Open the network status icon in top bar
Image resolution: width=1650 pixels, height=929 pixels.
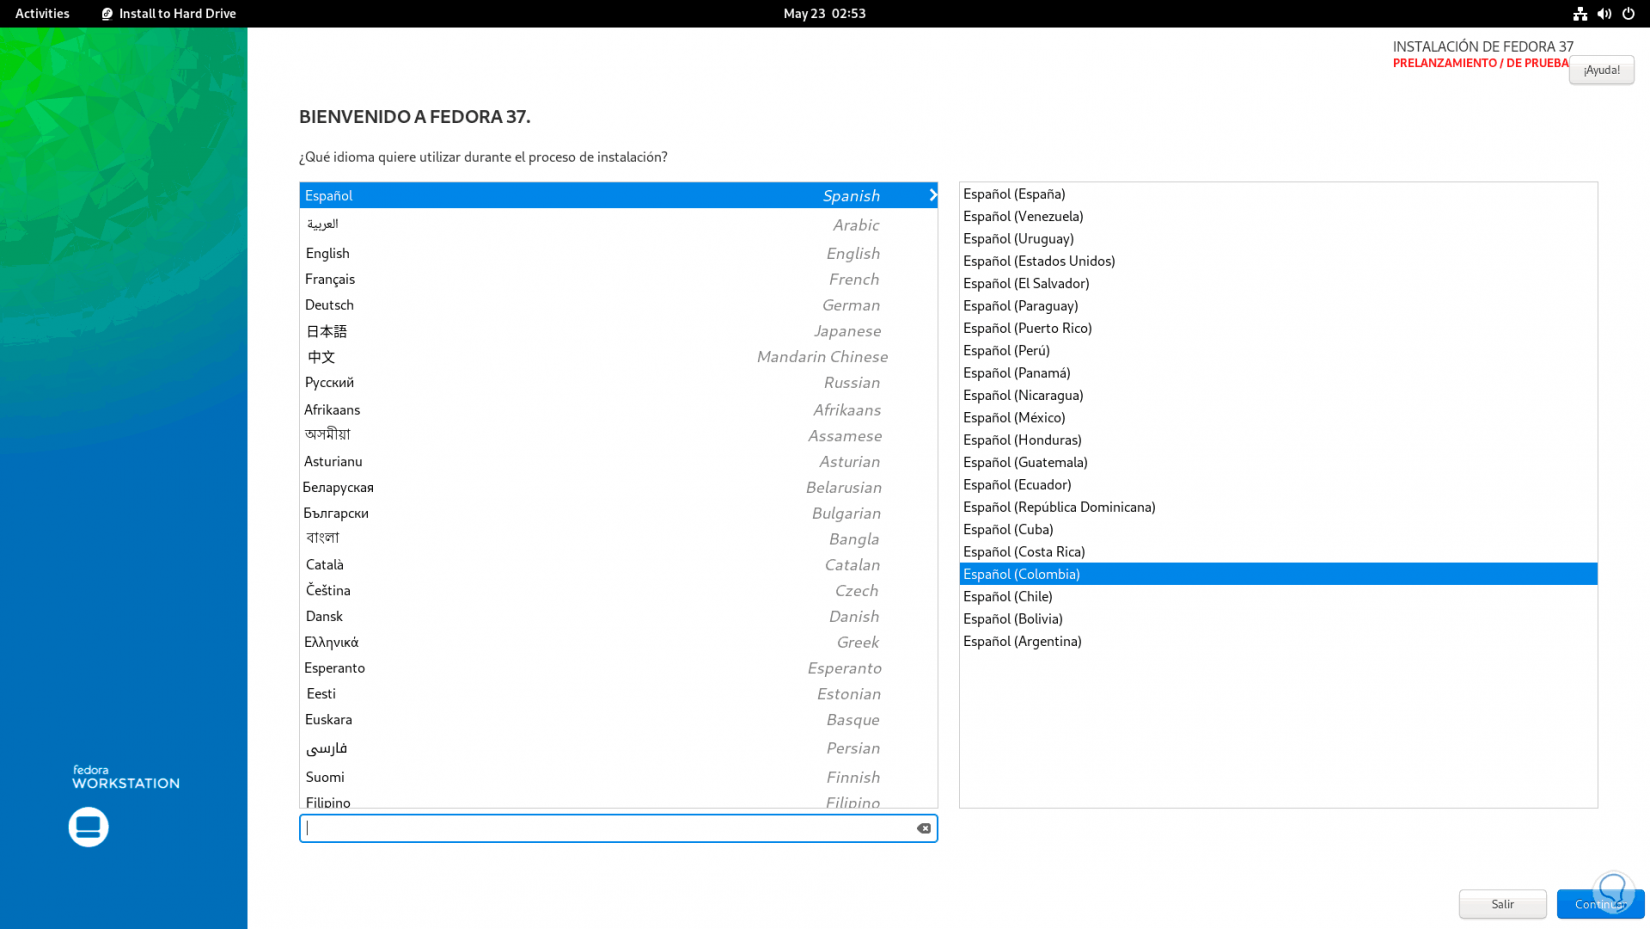click(1580, 14)
